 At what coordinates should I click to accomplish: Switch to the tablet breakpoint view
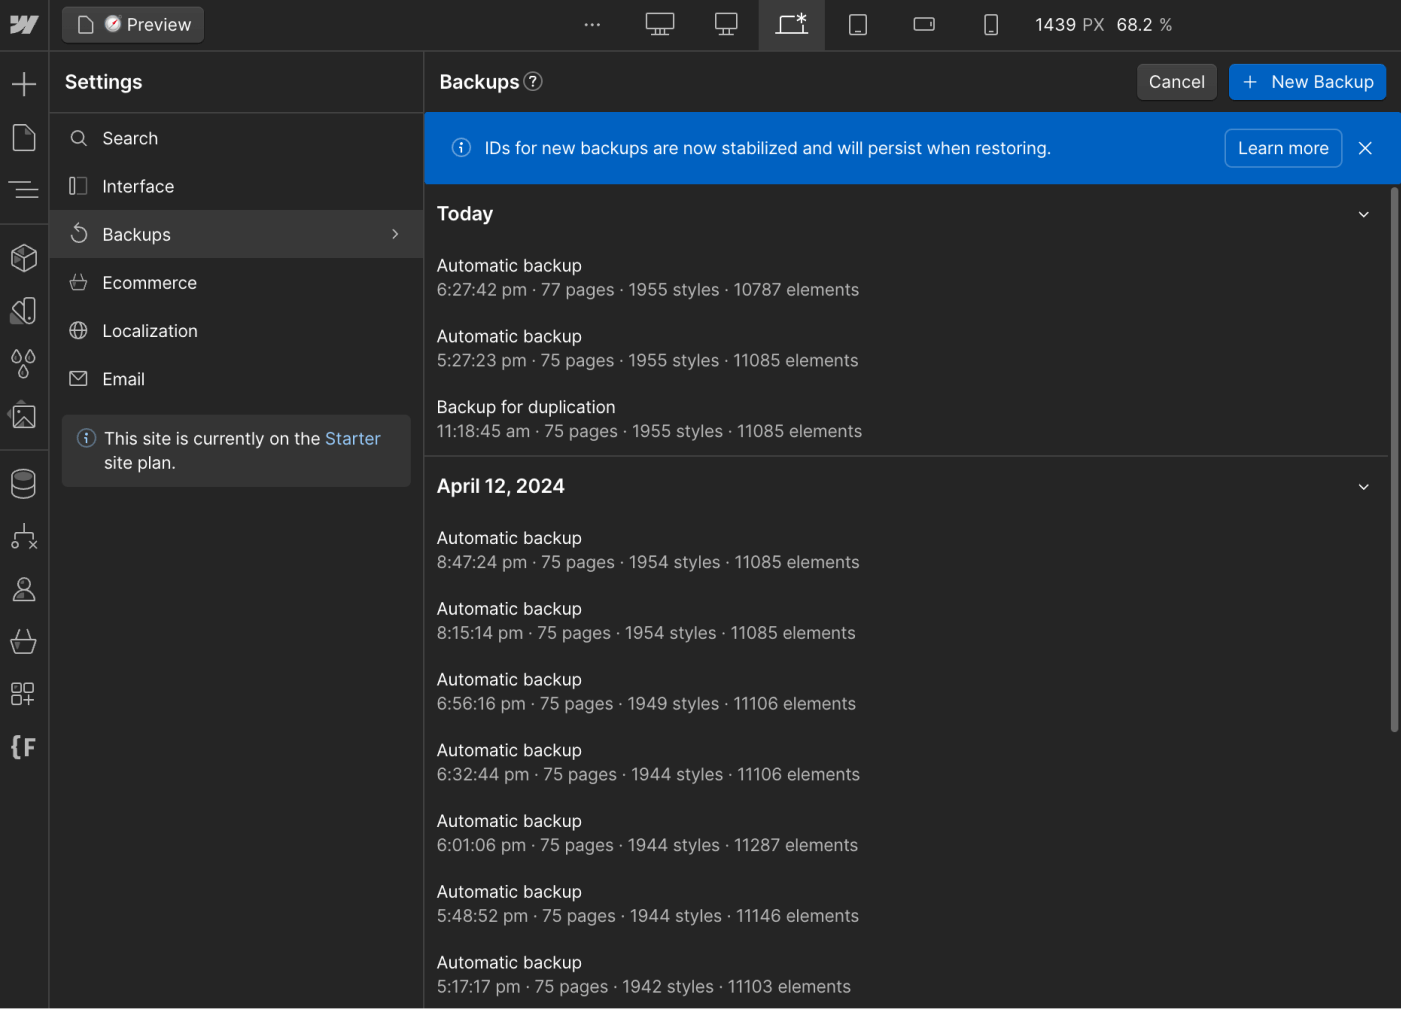[857, 24]
